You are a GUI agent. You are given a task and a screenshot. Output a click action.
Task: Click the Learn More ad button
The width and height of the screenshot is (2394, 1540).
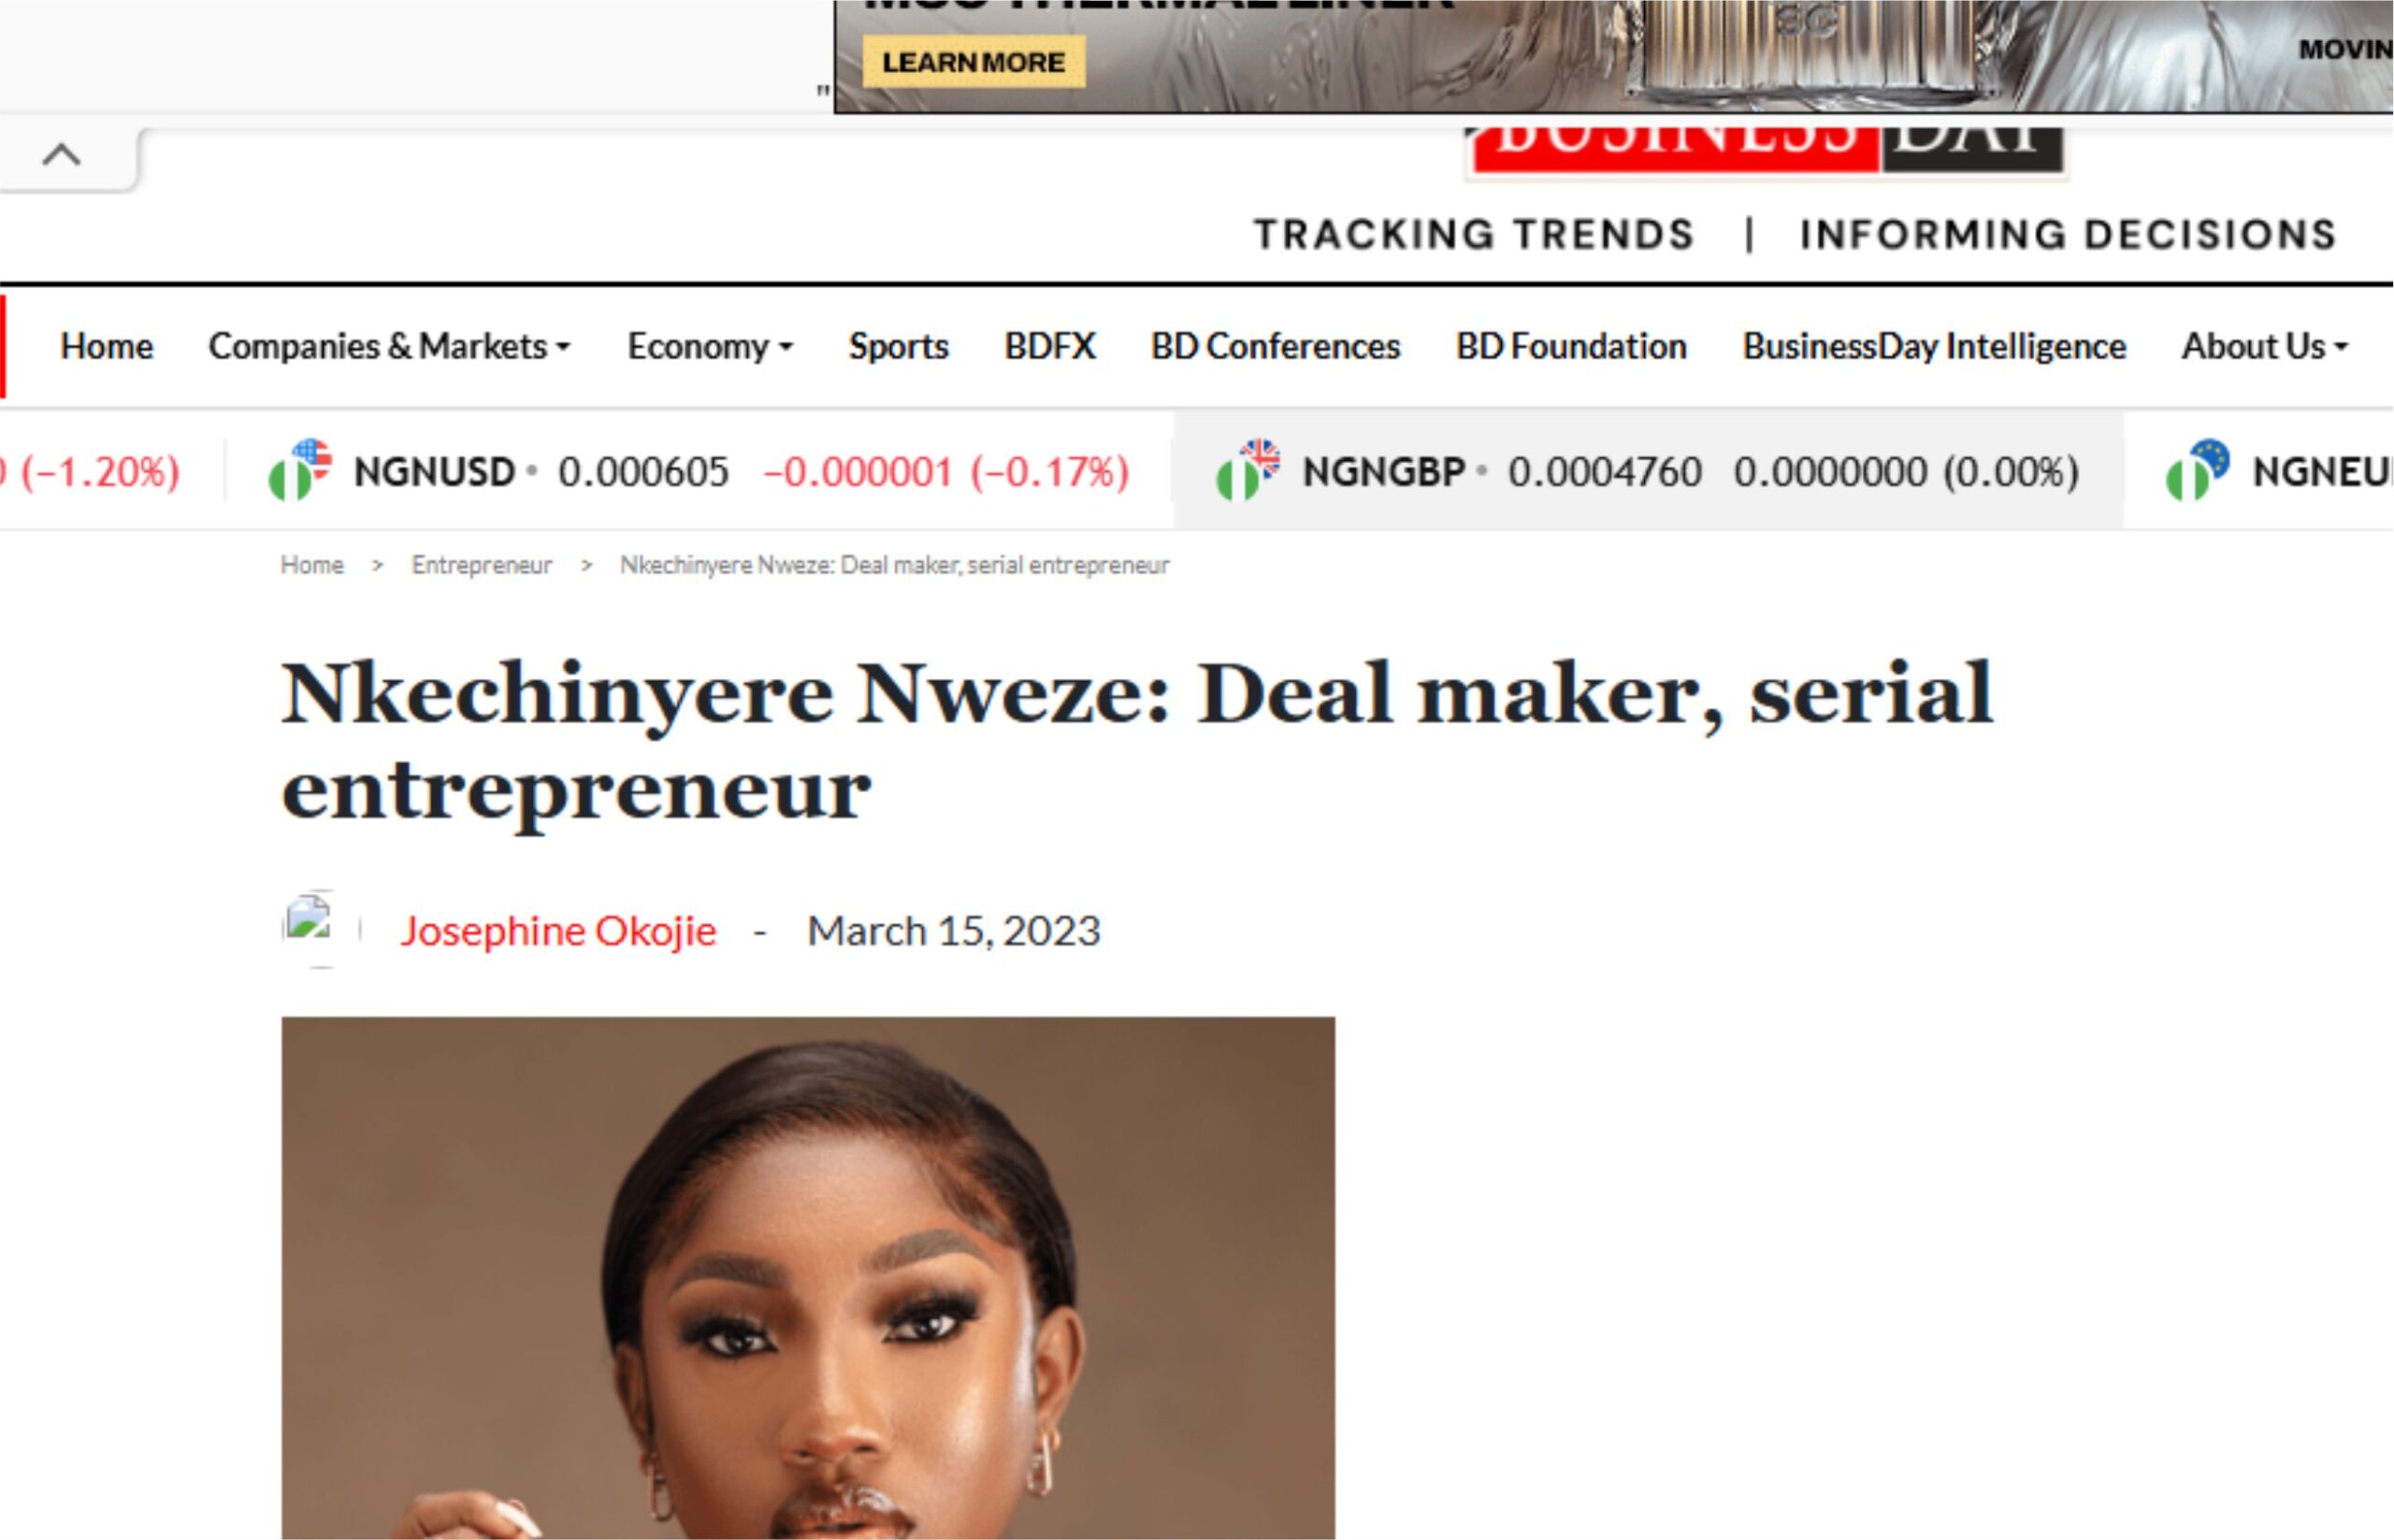click(973, 62)
